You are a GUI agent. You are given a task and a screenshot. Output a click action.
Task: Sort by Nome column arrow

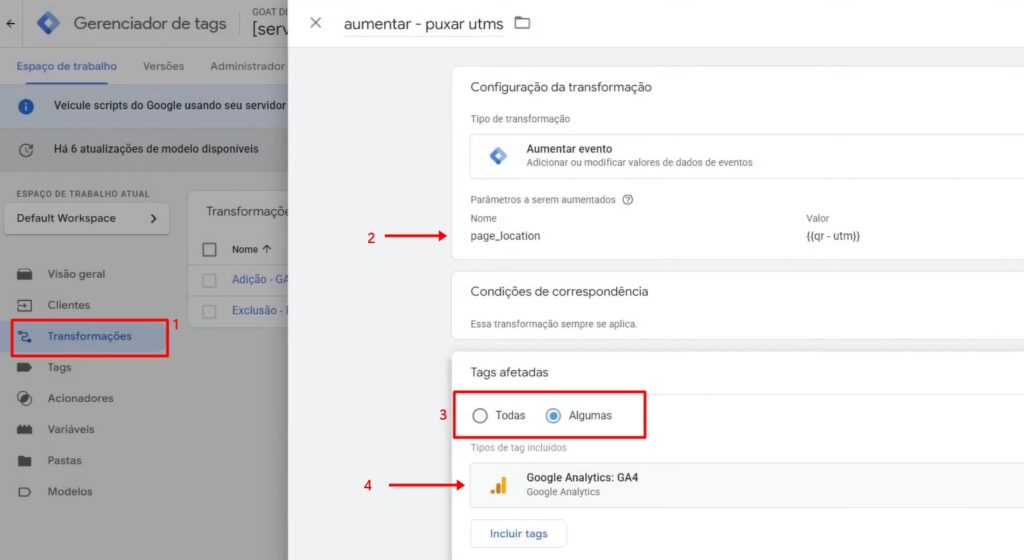pyautogui.click(x=266, y=249)
